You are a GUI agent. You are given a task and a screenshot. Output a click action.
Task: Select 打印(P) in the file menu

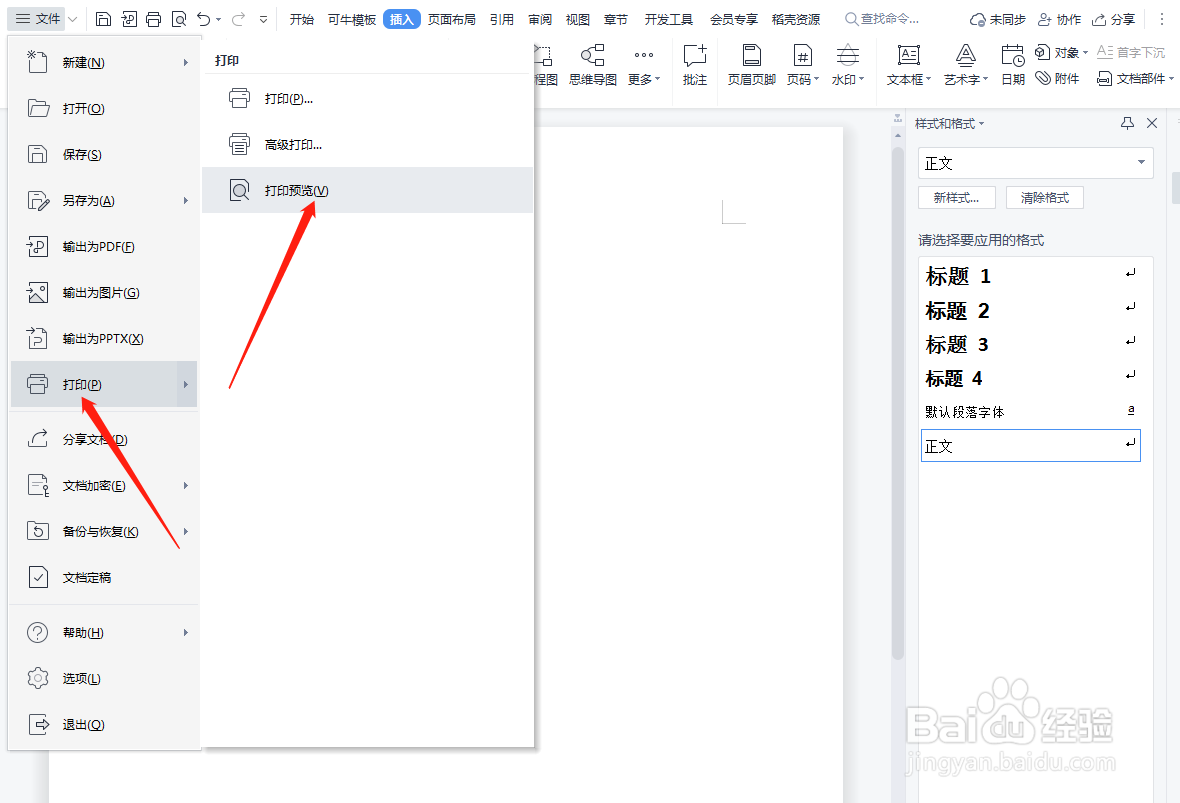click(x=104, y=384)
